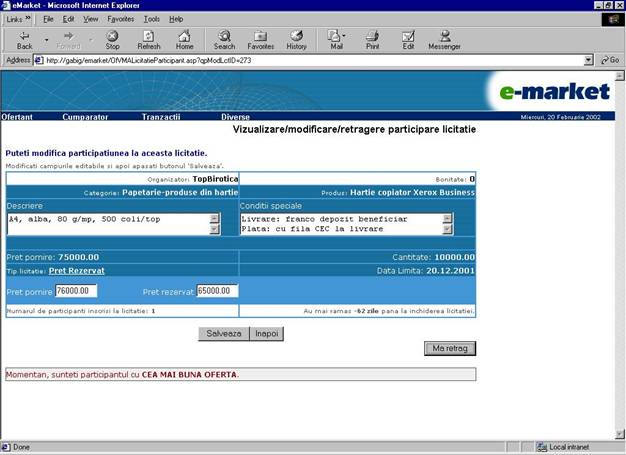The width and height of the screenshot is (626, 455).
Task: Open the Favorites toolbar icon
Action: tap(260, 39)
